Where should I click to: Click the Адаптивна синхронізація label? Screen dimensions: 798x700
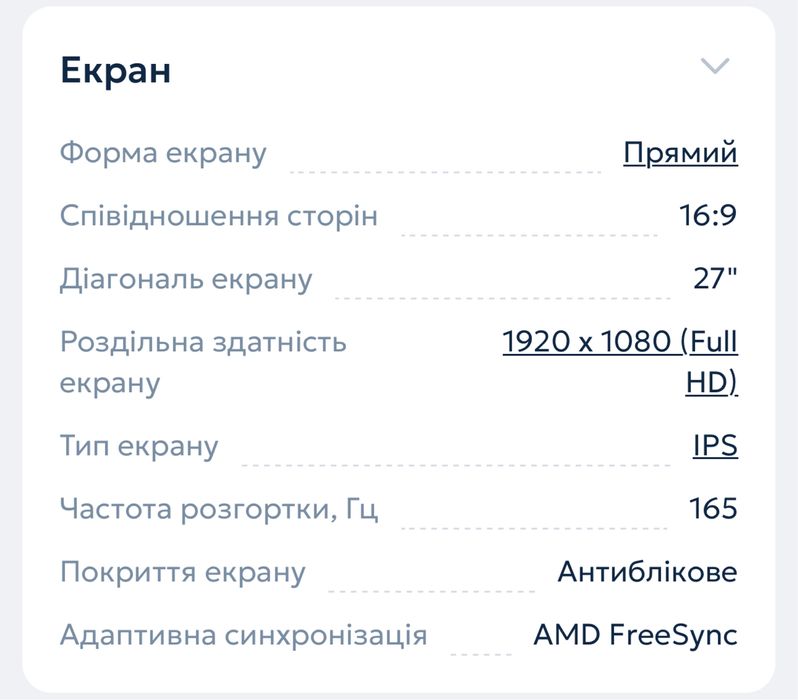(244, 635)
